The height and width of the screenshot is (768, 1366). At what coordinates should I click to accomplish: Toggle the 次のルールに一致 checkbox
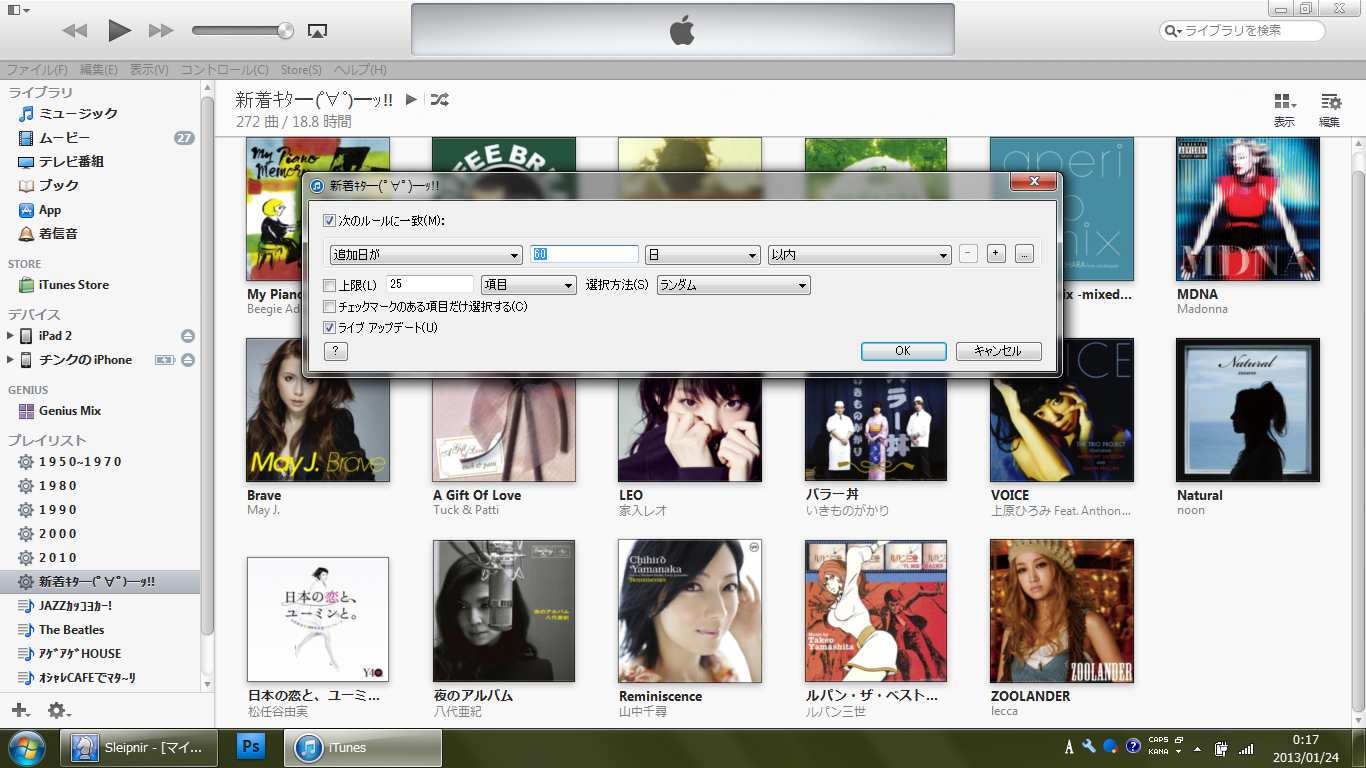[x=330, y=220]
